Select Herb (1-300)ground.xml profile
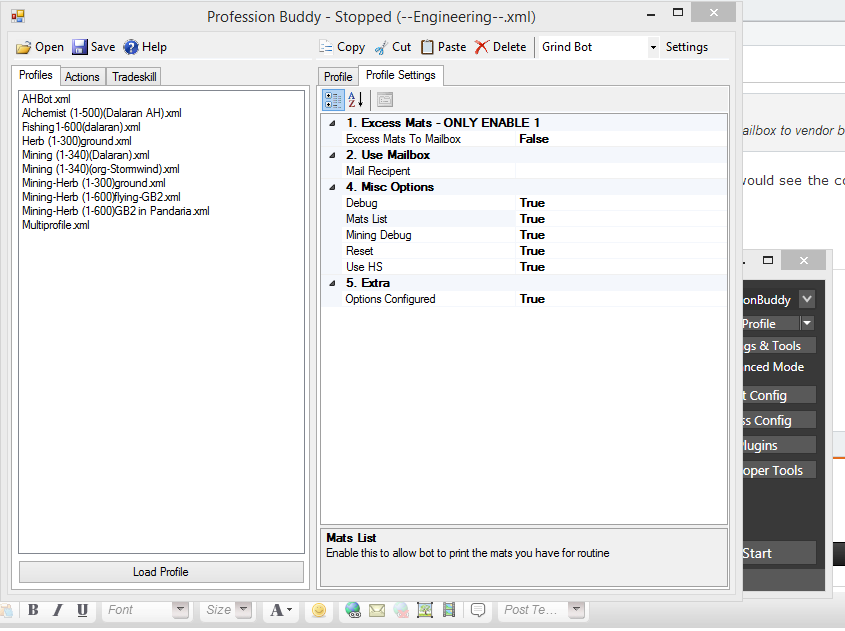Viewport: 845px width, 631px height. (x=77, y=141)
